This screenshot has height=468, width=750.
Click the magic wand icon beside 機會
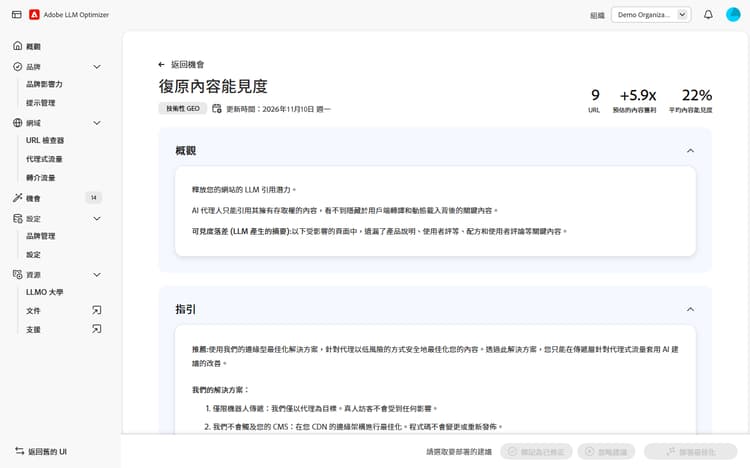coord(18,198)
